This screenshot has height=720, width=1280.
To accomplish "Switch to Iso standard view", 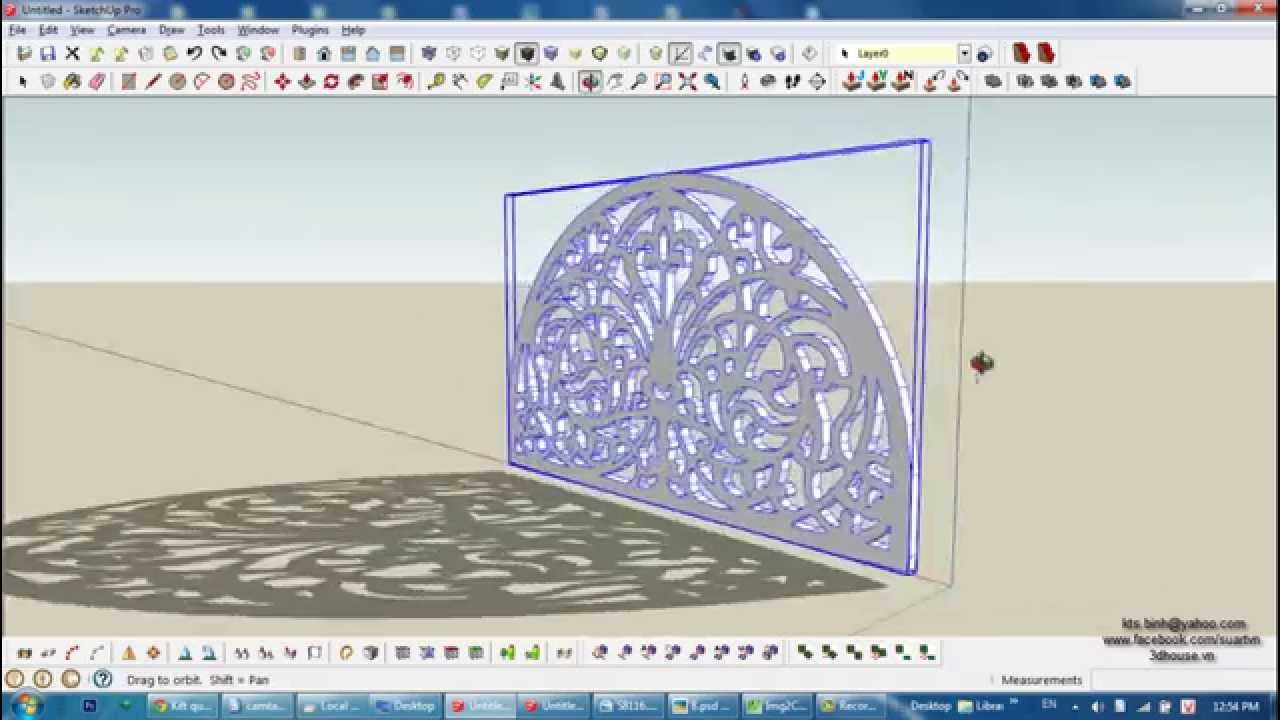I will tap(299, 54).
